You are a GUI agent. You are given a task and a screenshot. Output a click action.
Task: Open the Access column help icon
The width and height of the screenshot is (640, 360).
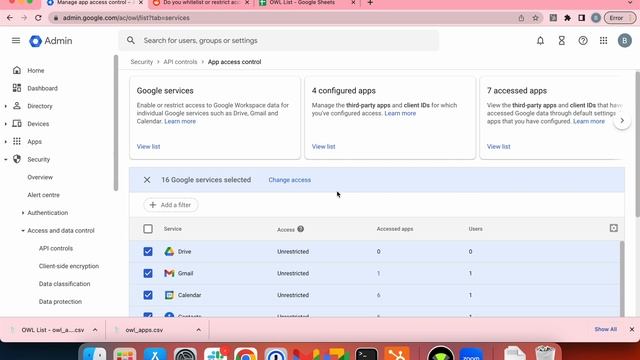pyautogui.click(x=300, y=229)
